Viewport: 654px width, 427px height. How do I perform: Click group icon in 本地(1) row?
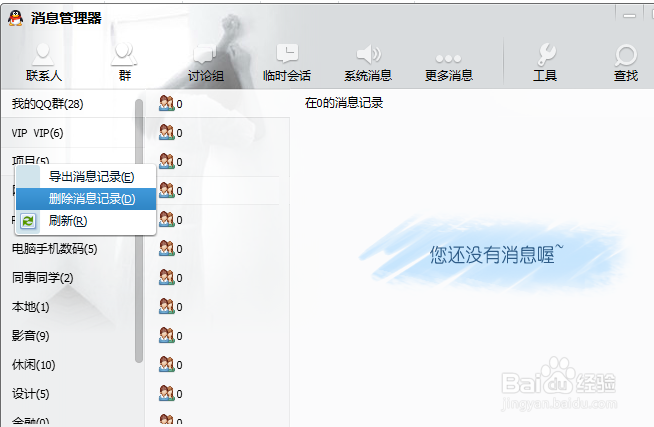[x=166, y=306]
